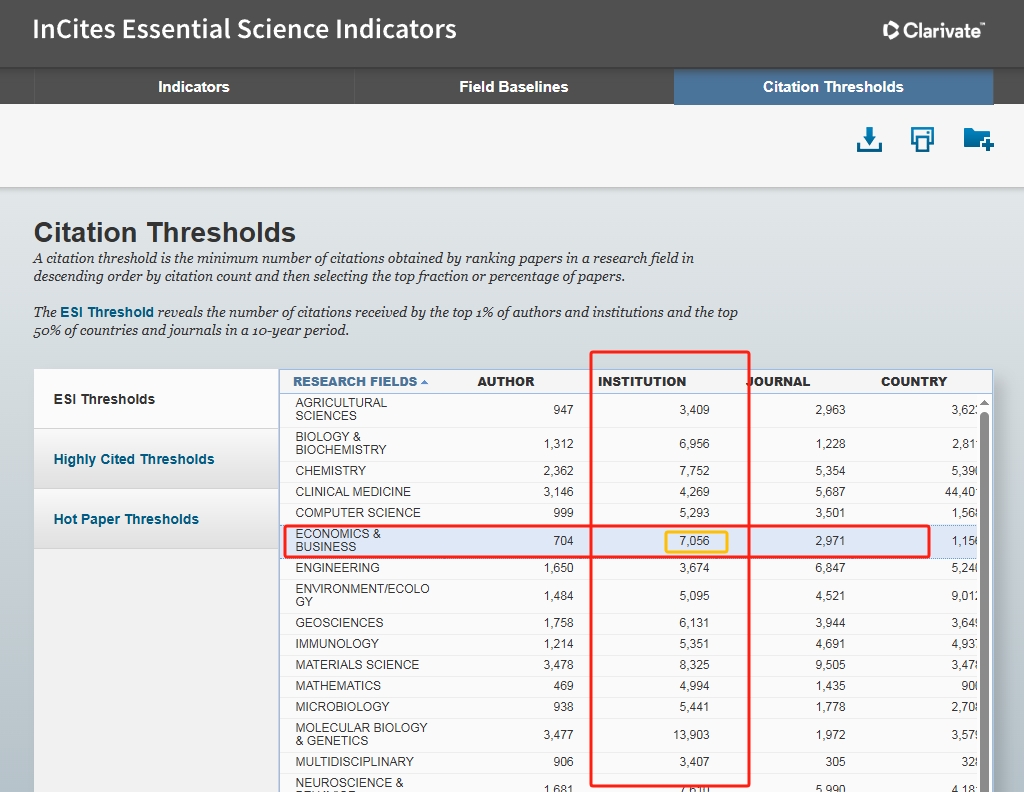1024x792 pixels.
Task: Sort by the Research Fields arrow
Action: [x=425, y=382]
